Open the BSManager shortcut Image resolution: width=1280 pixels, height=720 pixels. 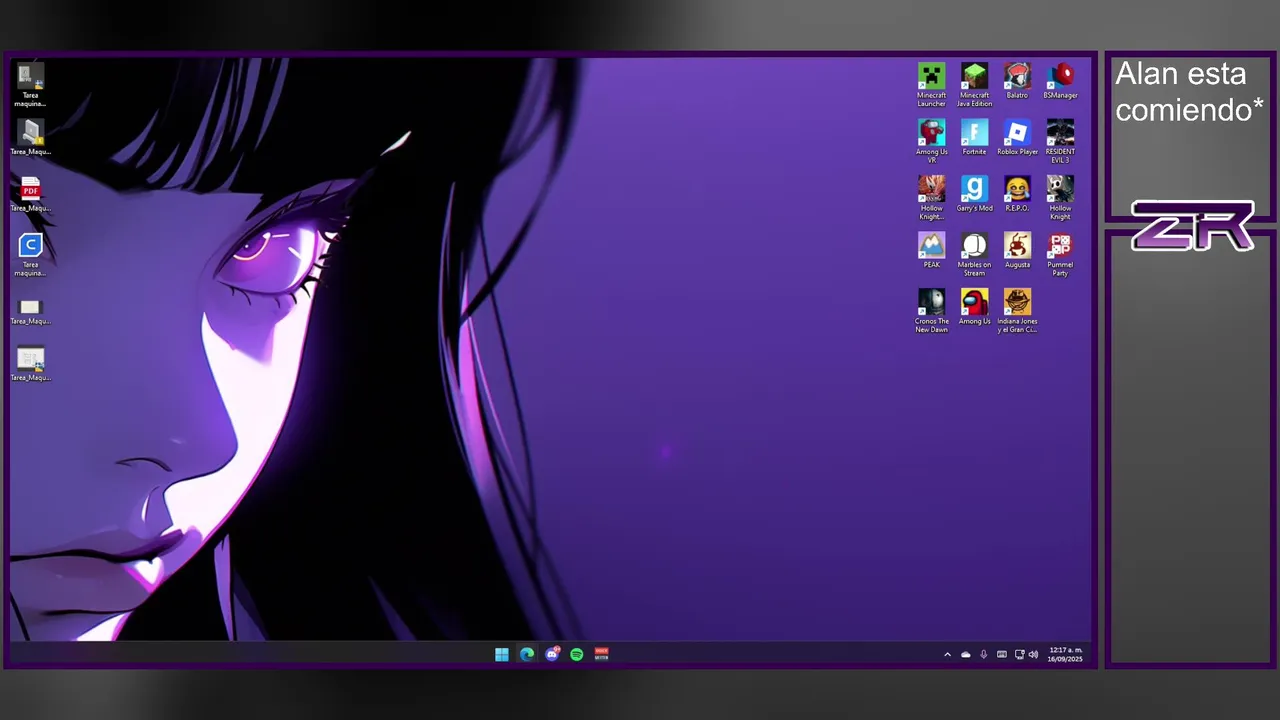coord(1060,81)
